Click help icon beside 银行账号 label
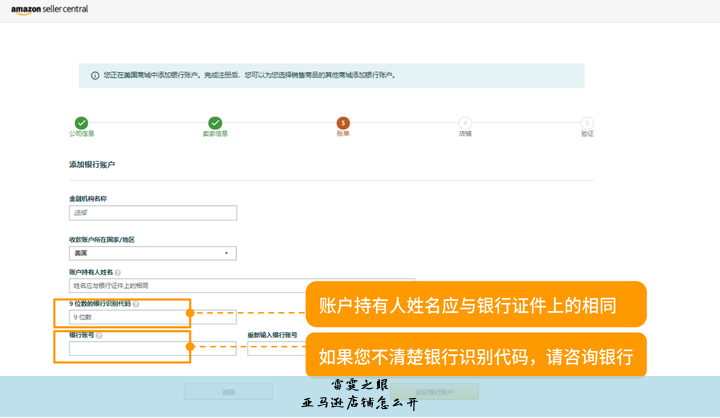 (x=99, y=336)
